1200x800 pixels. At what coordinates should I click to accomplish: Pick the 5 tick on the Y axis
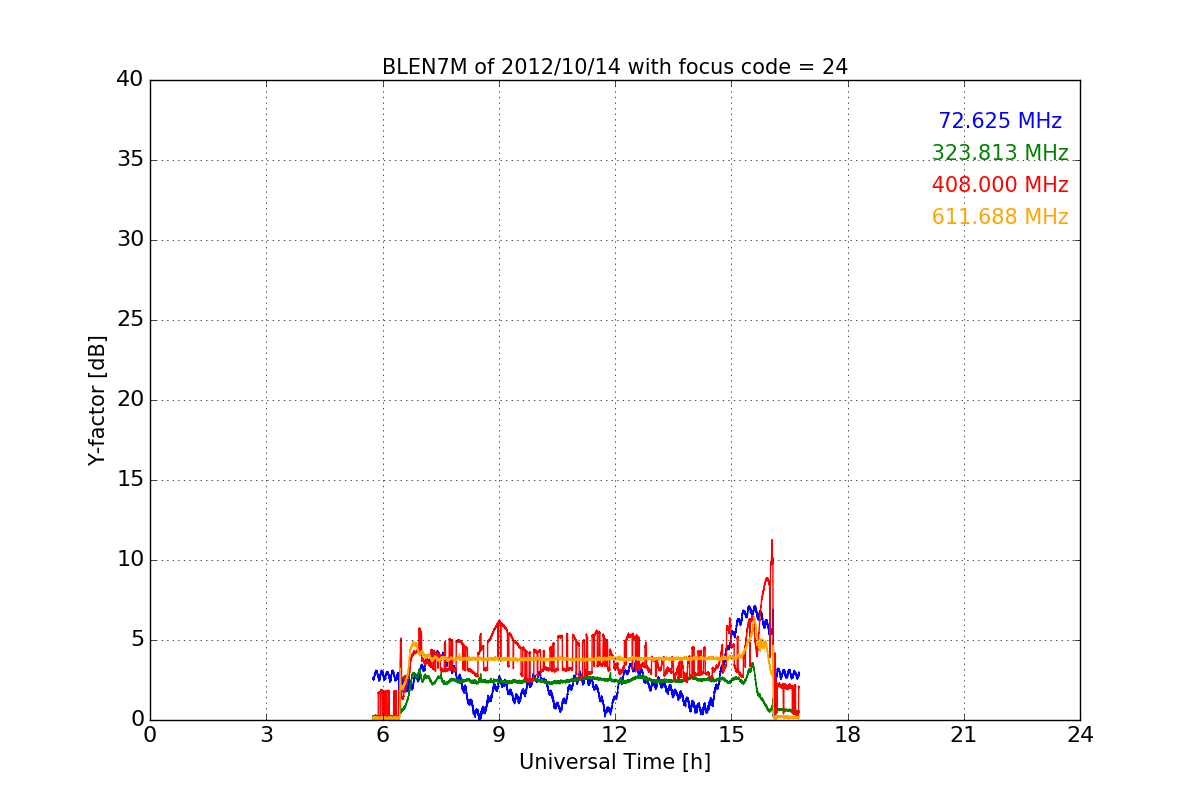[x=137, y=640]
